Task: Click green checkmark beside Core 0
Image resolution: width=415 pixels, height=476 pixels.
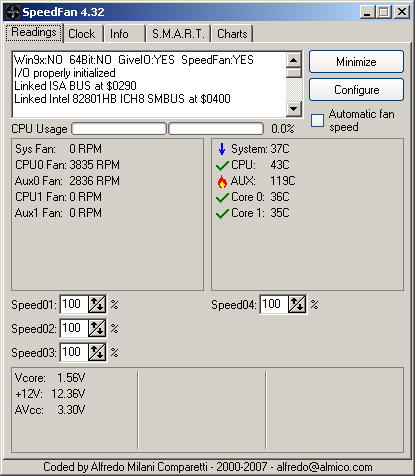Action: pos(222,197)
